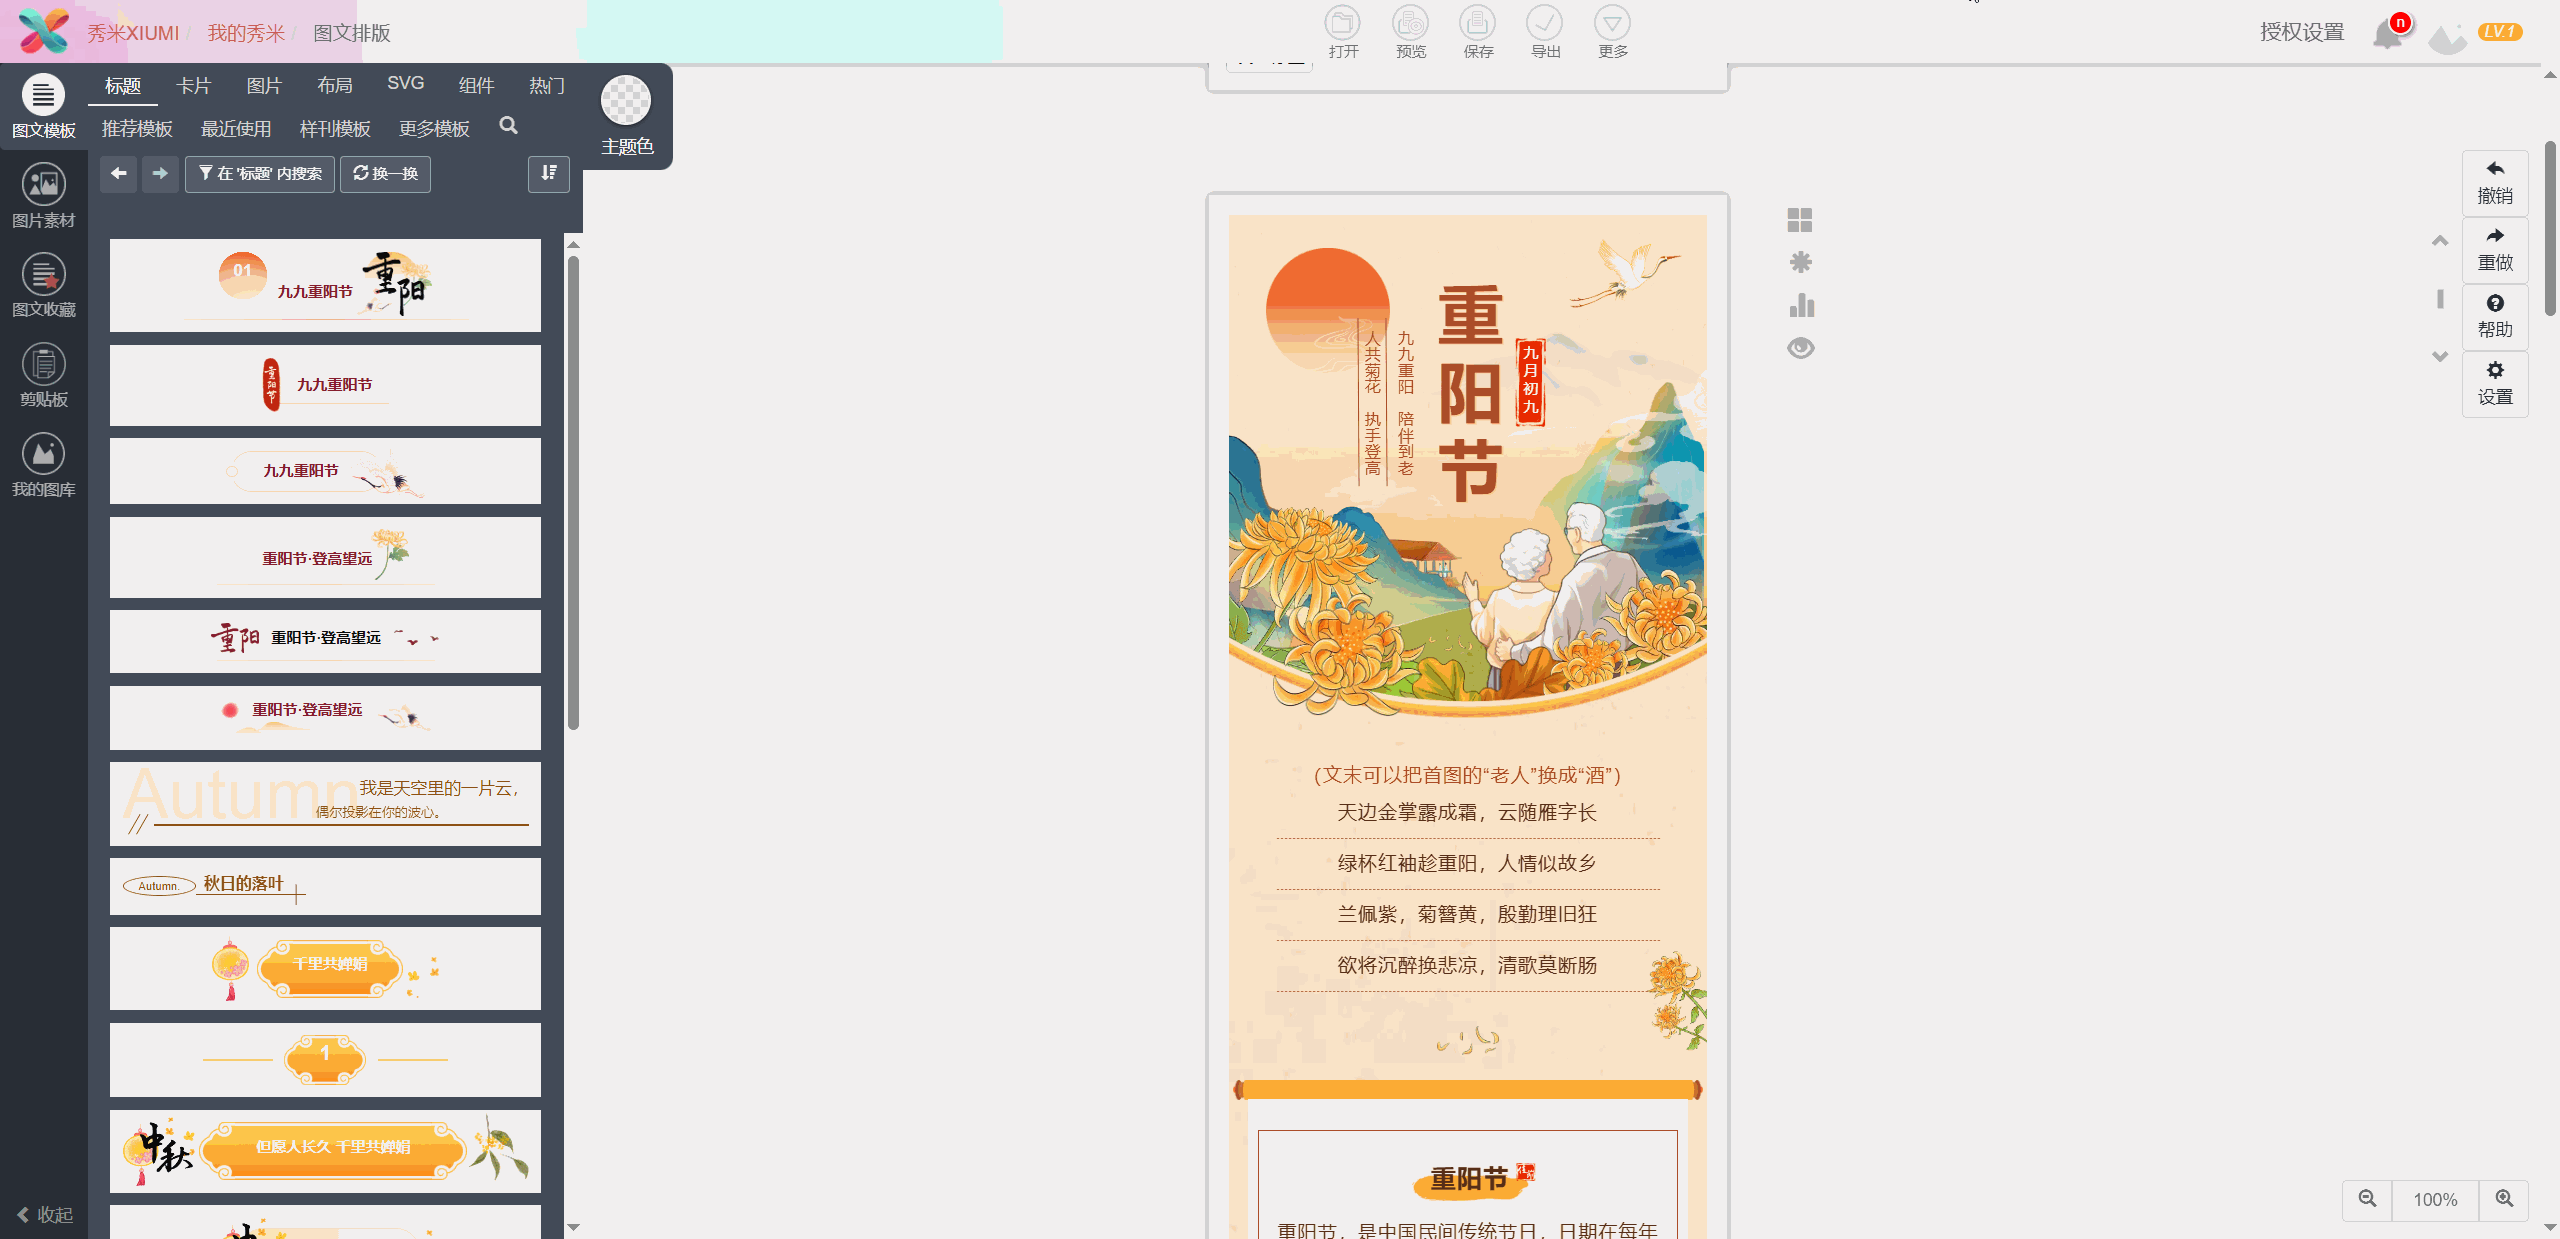Click the 撤销 undo button
This screenshot has width=2560, height=1239.
2495,183
